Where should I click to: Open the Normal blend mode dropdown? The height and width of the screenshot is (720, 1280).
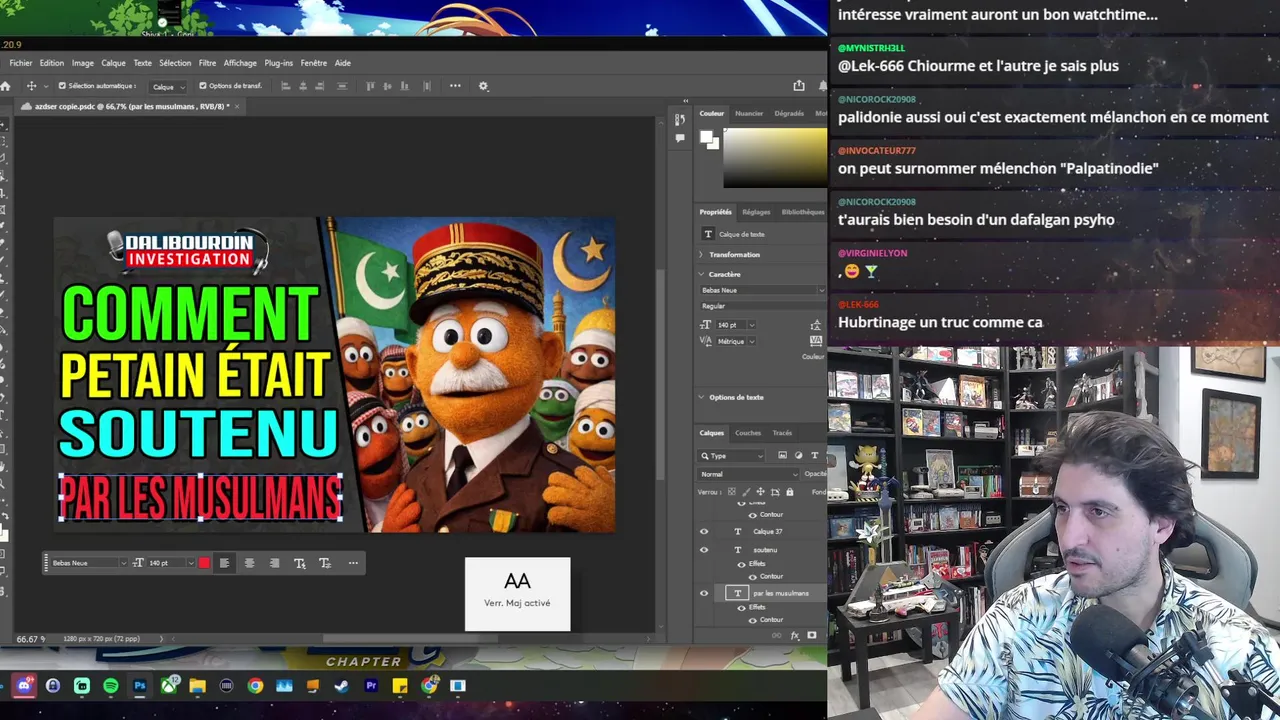click(748, 474)
